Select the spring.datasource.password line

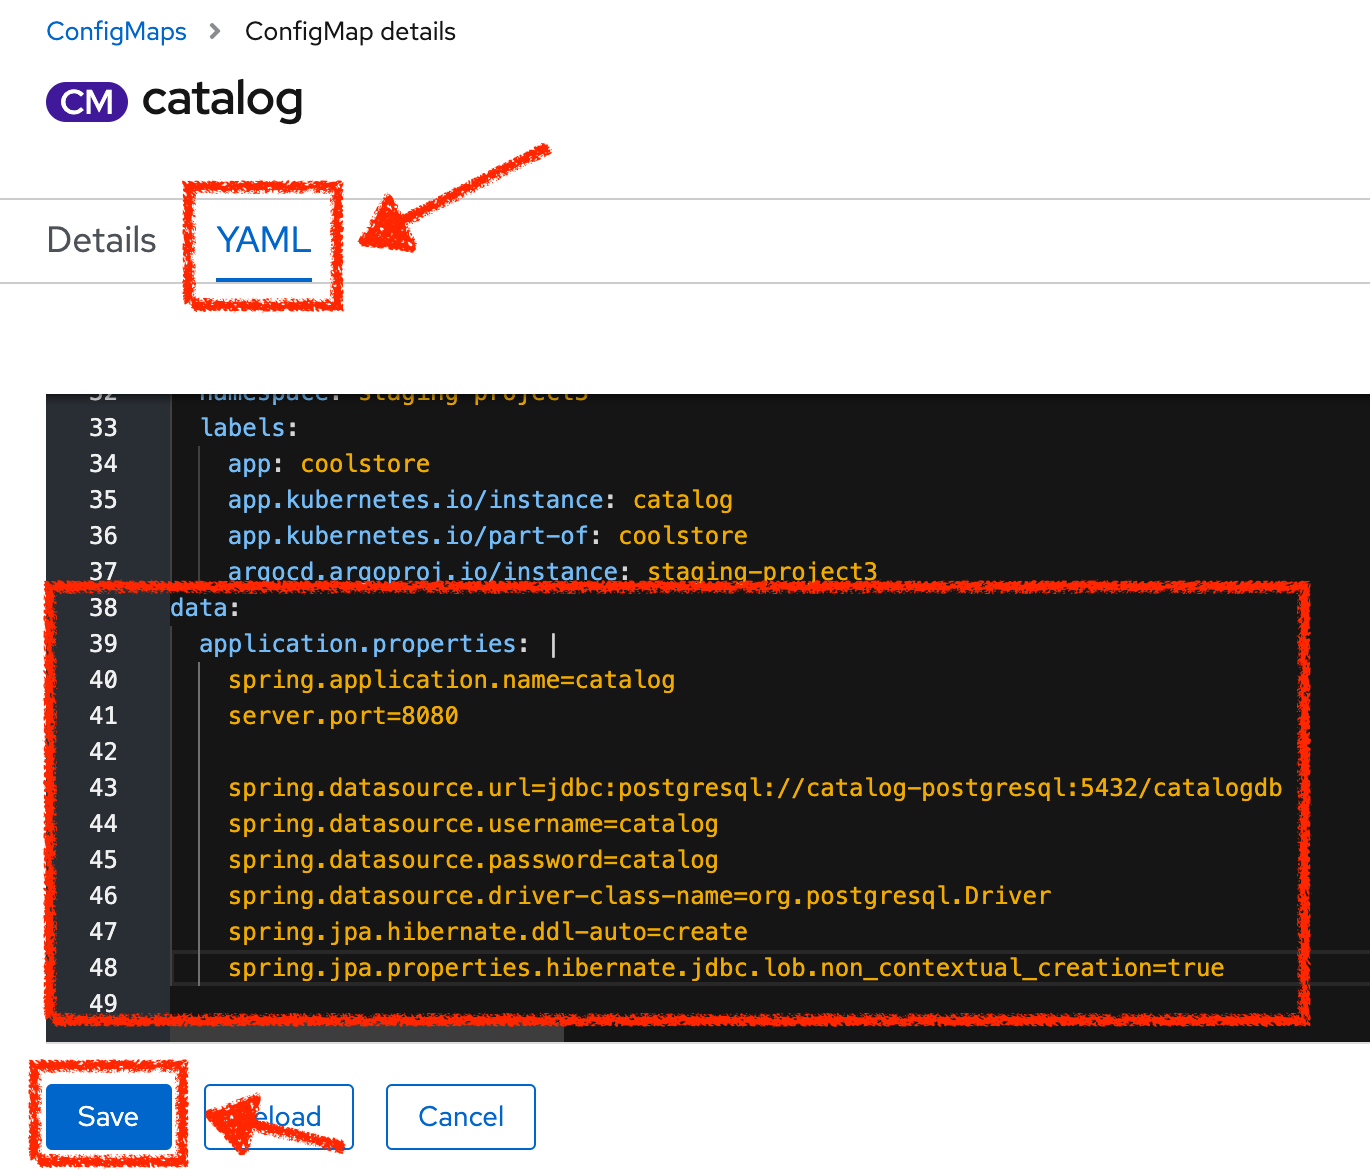tap(472, 859)
